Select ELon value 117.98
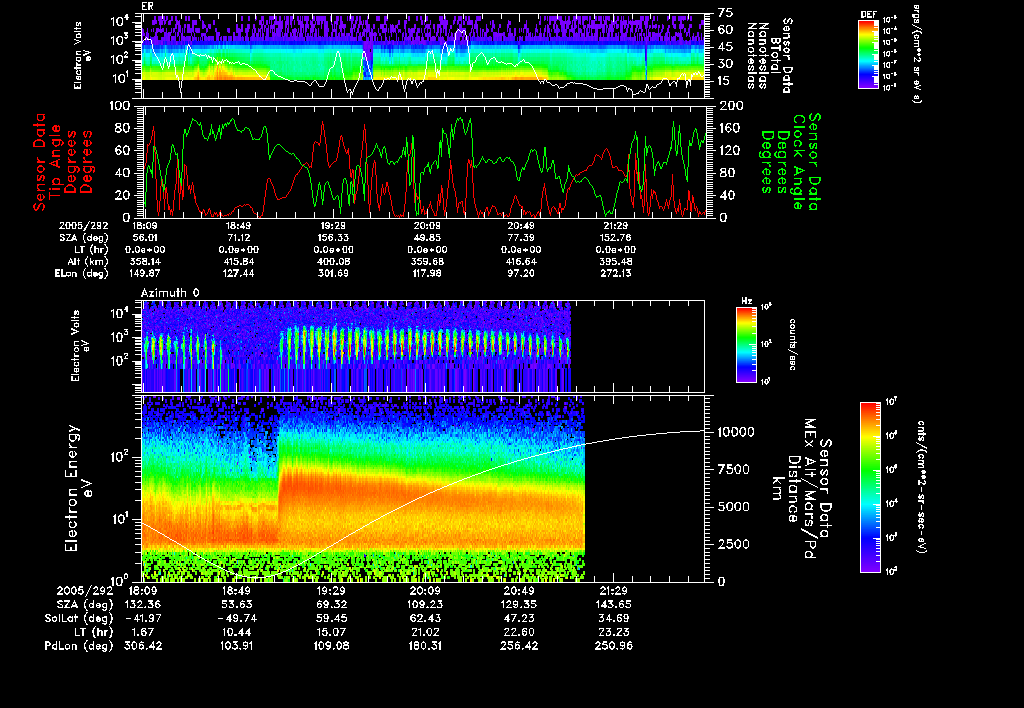The width and height of the screenshot is (1024, 708). pyautogui.click(x=427, y=274)
